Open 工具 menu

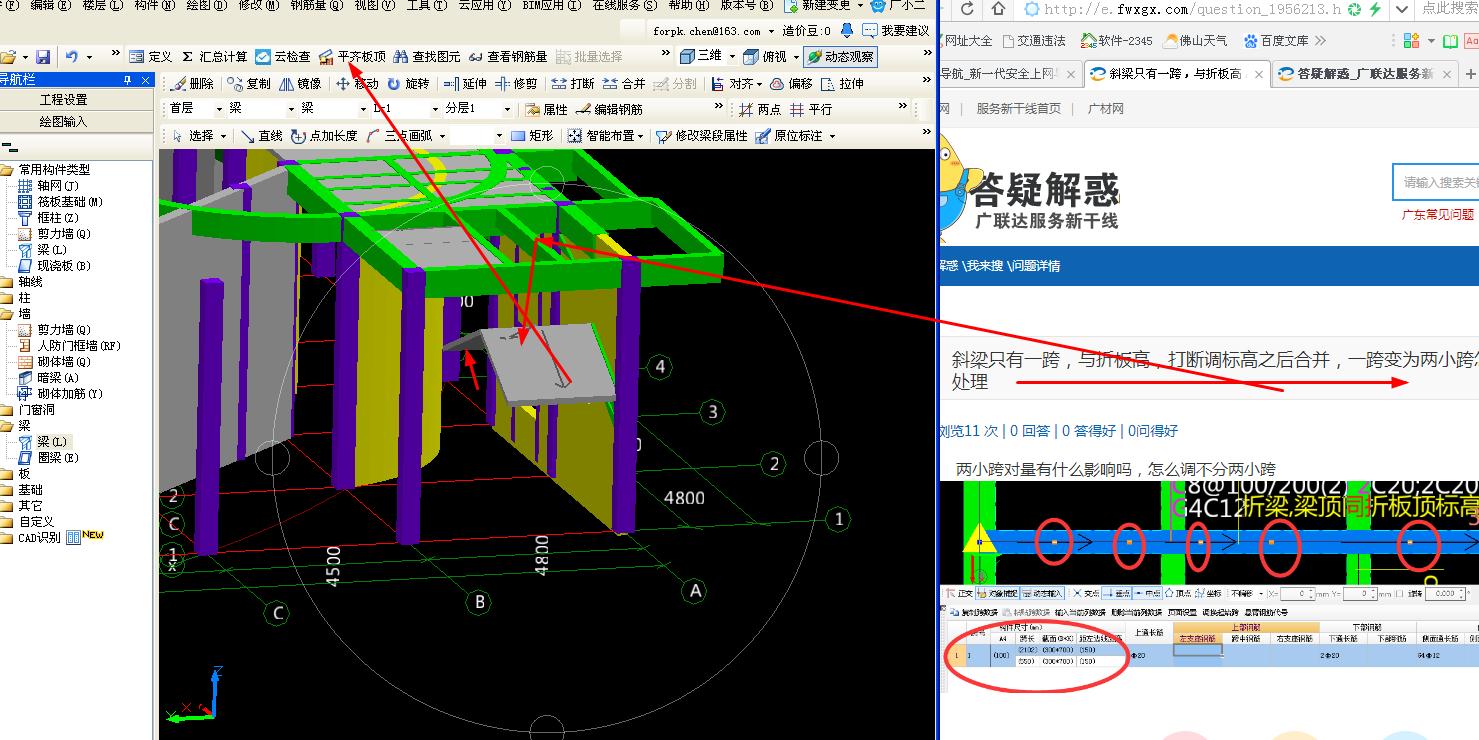[x=426, y=5]
